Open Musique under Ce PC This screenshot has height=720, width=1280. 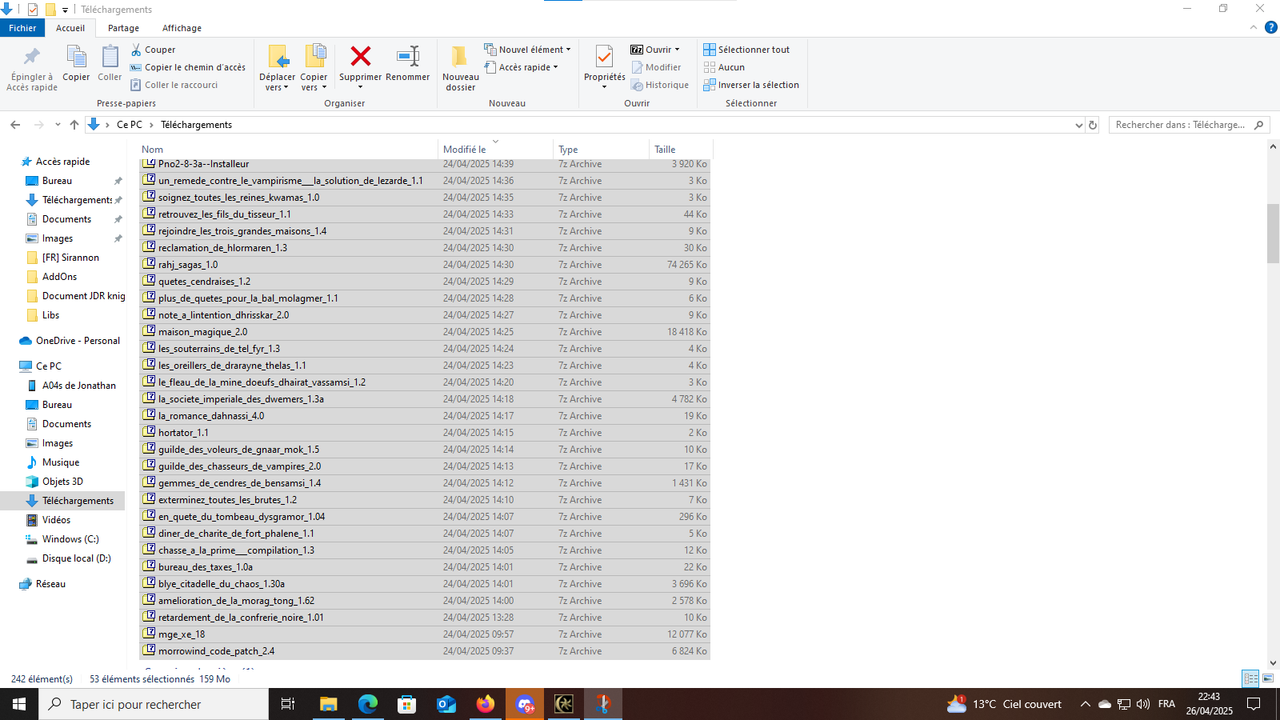(x=60, y=462)
